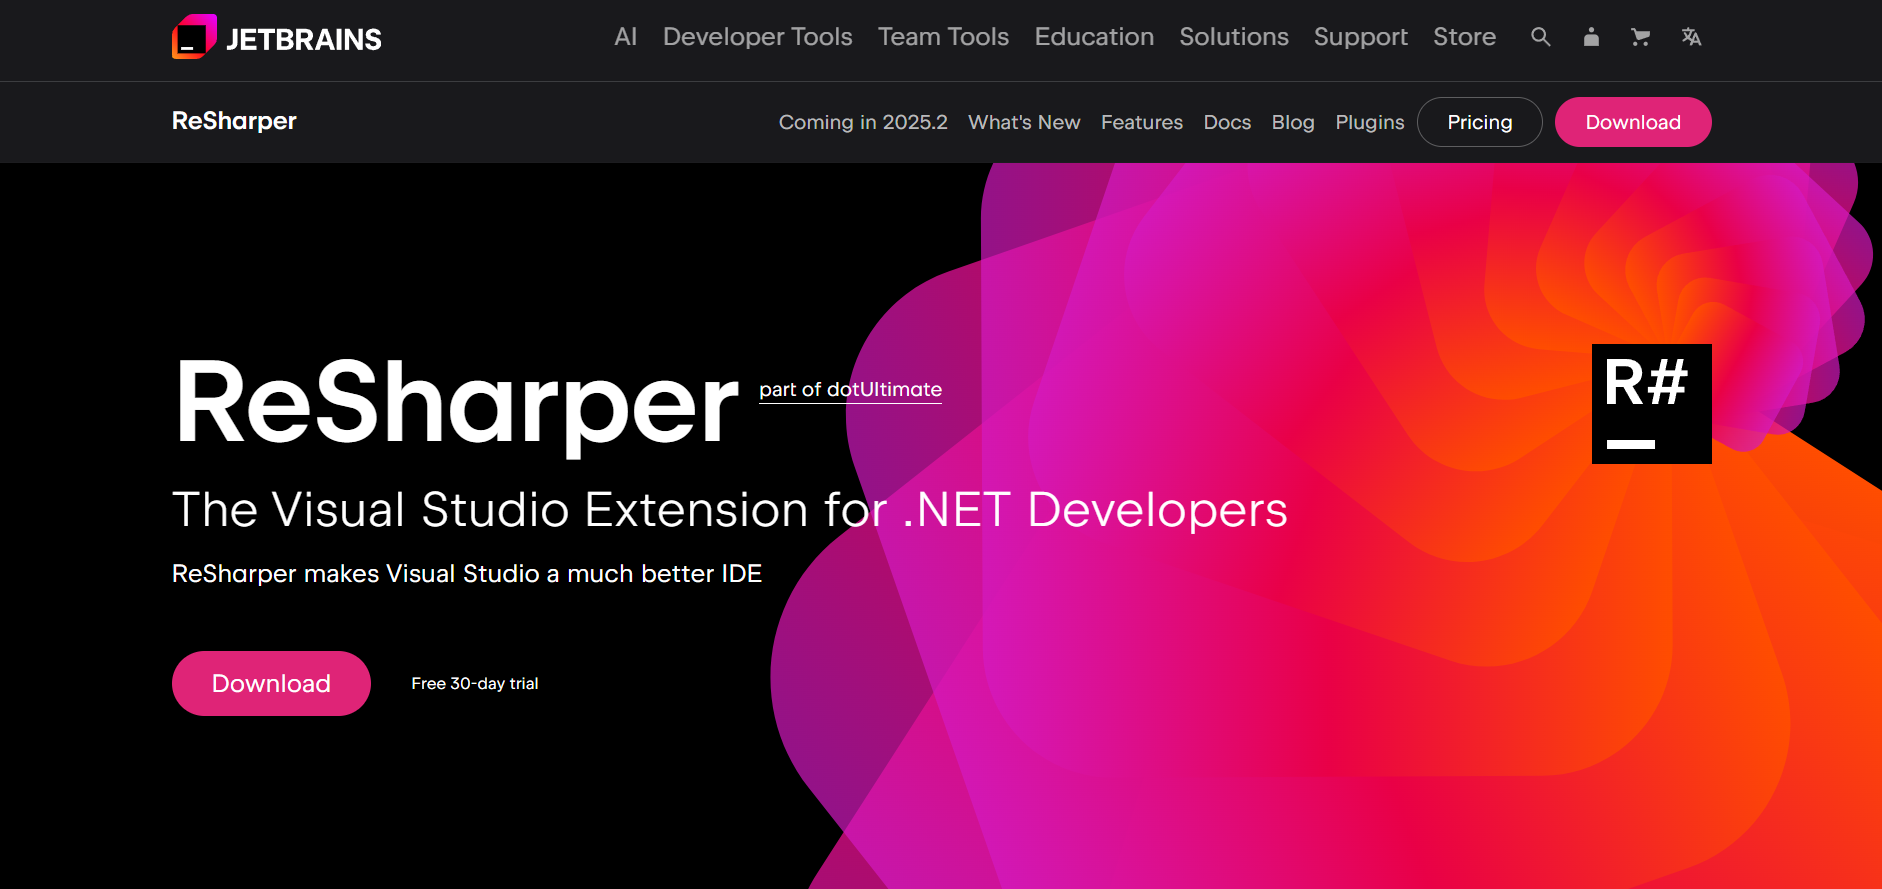Click the Pricing button
This screenshot has height=889, width=1882.
1480,122
